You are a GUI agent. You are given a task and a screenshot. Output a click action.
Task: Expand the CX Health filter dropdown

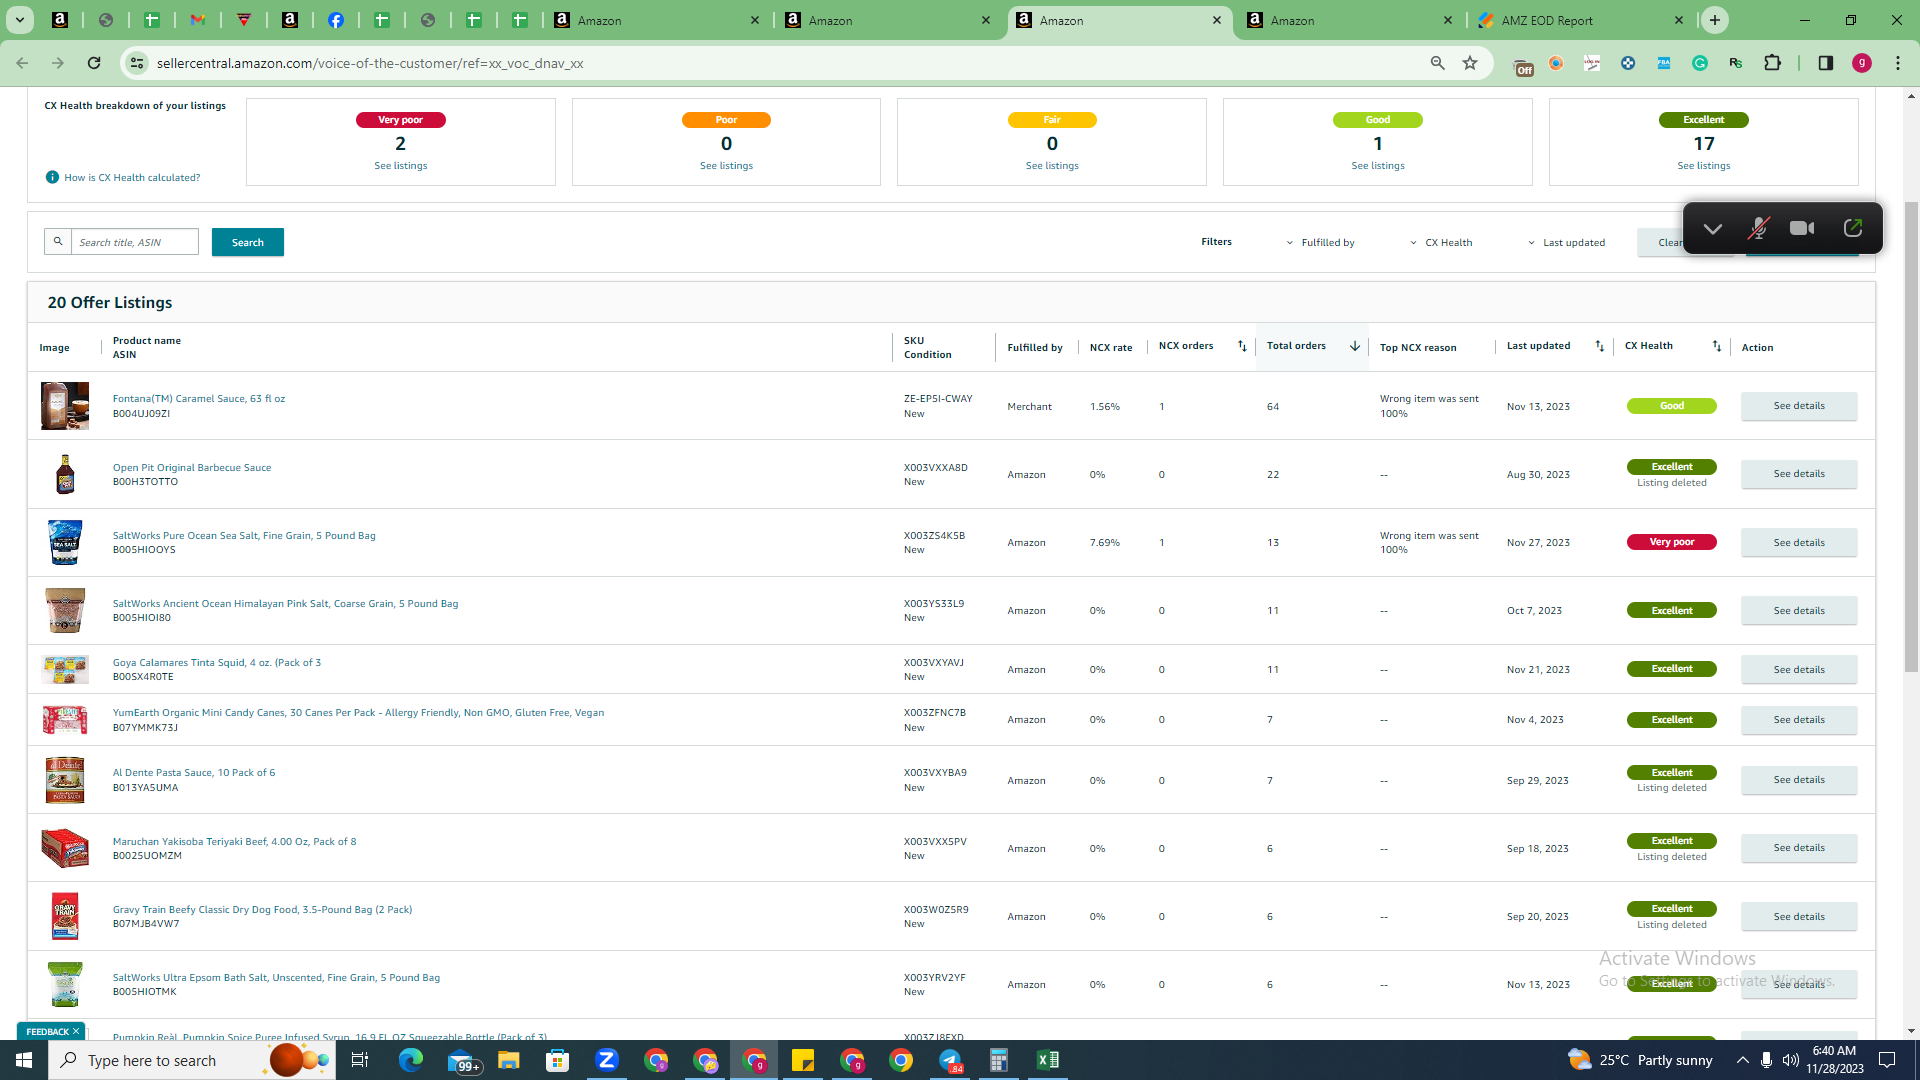click(1441, 242)
